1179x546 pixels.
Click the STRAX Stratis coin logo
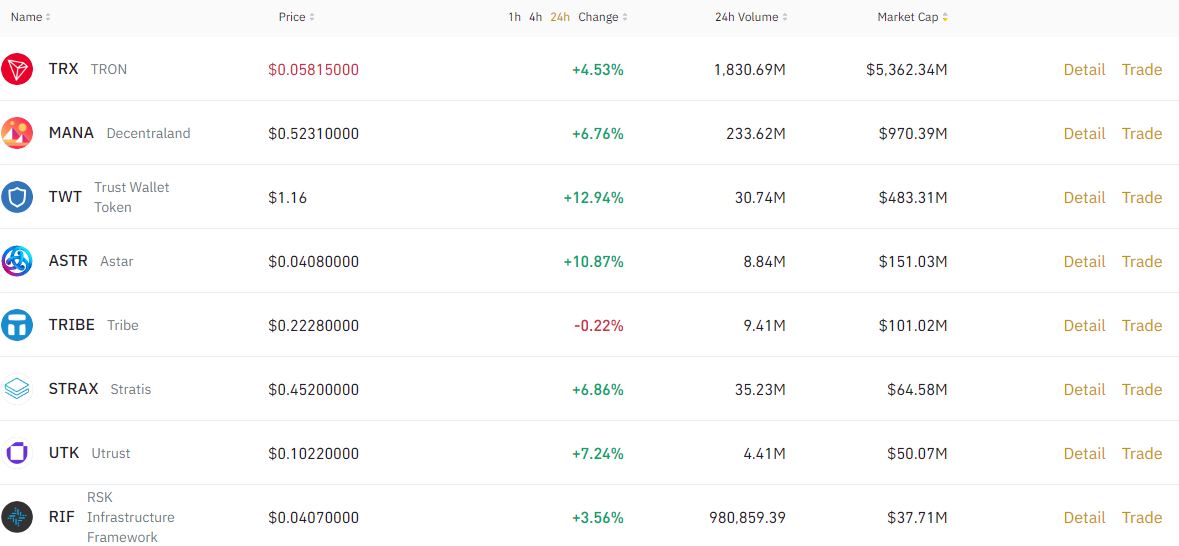pyautogui.click(x=17, y=389)
